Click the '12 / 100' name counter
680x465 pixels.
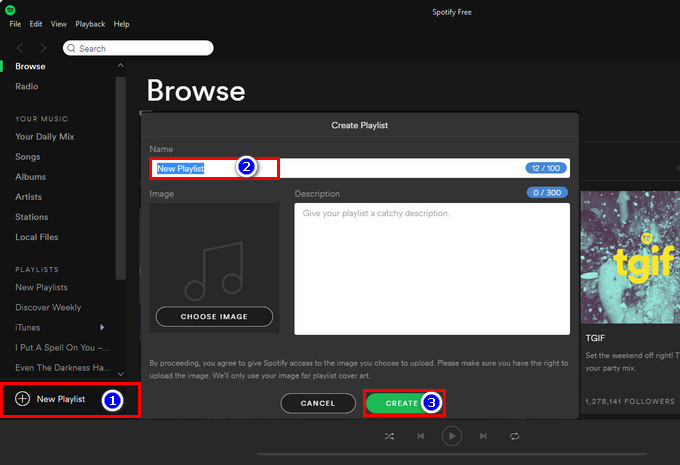546,168
